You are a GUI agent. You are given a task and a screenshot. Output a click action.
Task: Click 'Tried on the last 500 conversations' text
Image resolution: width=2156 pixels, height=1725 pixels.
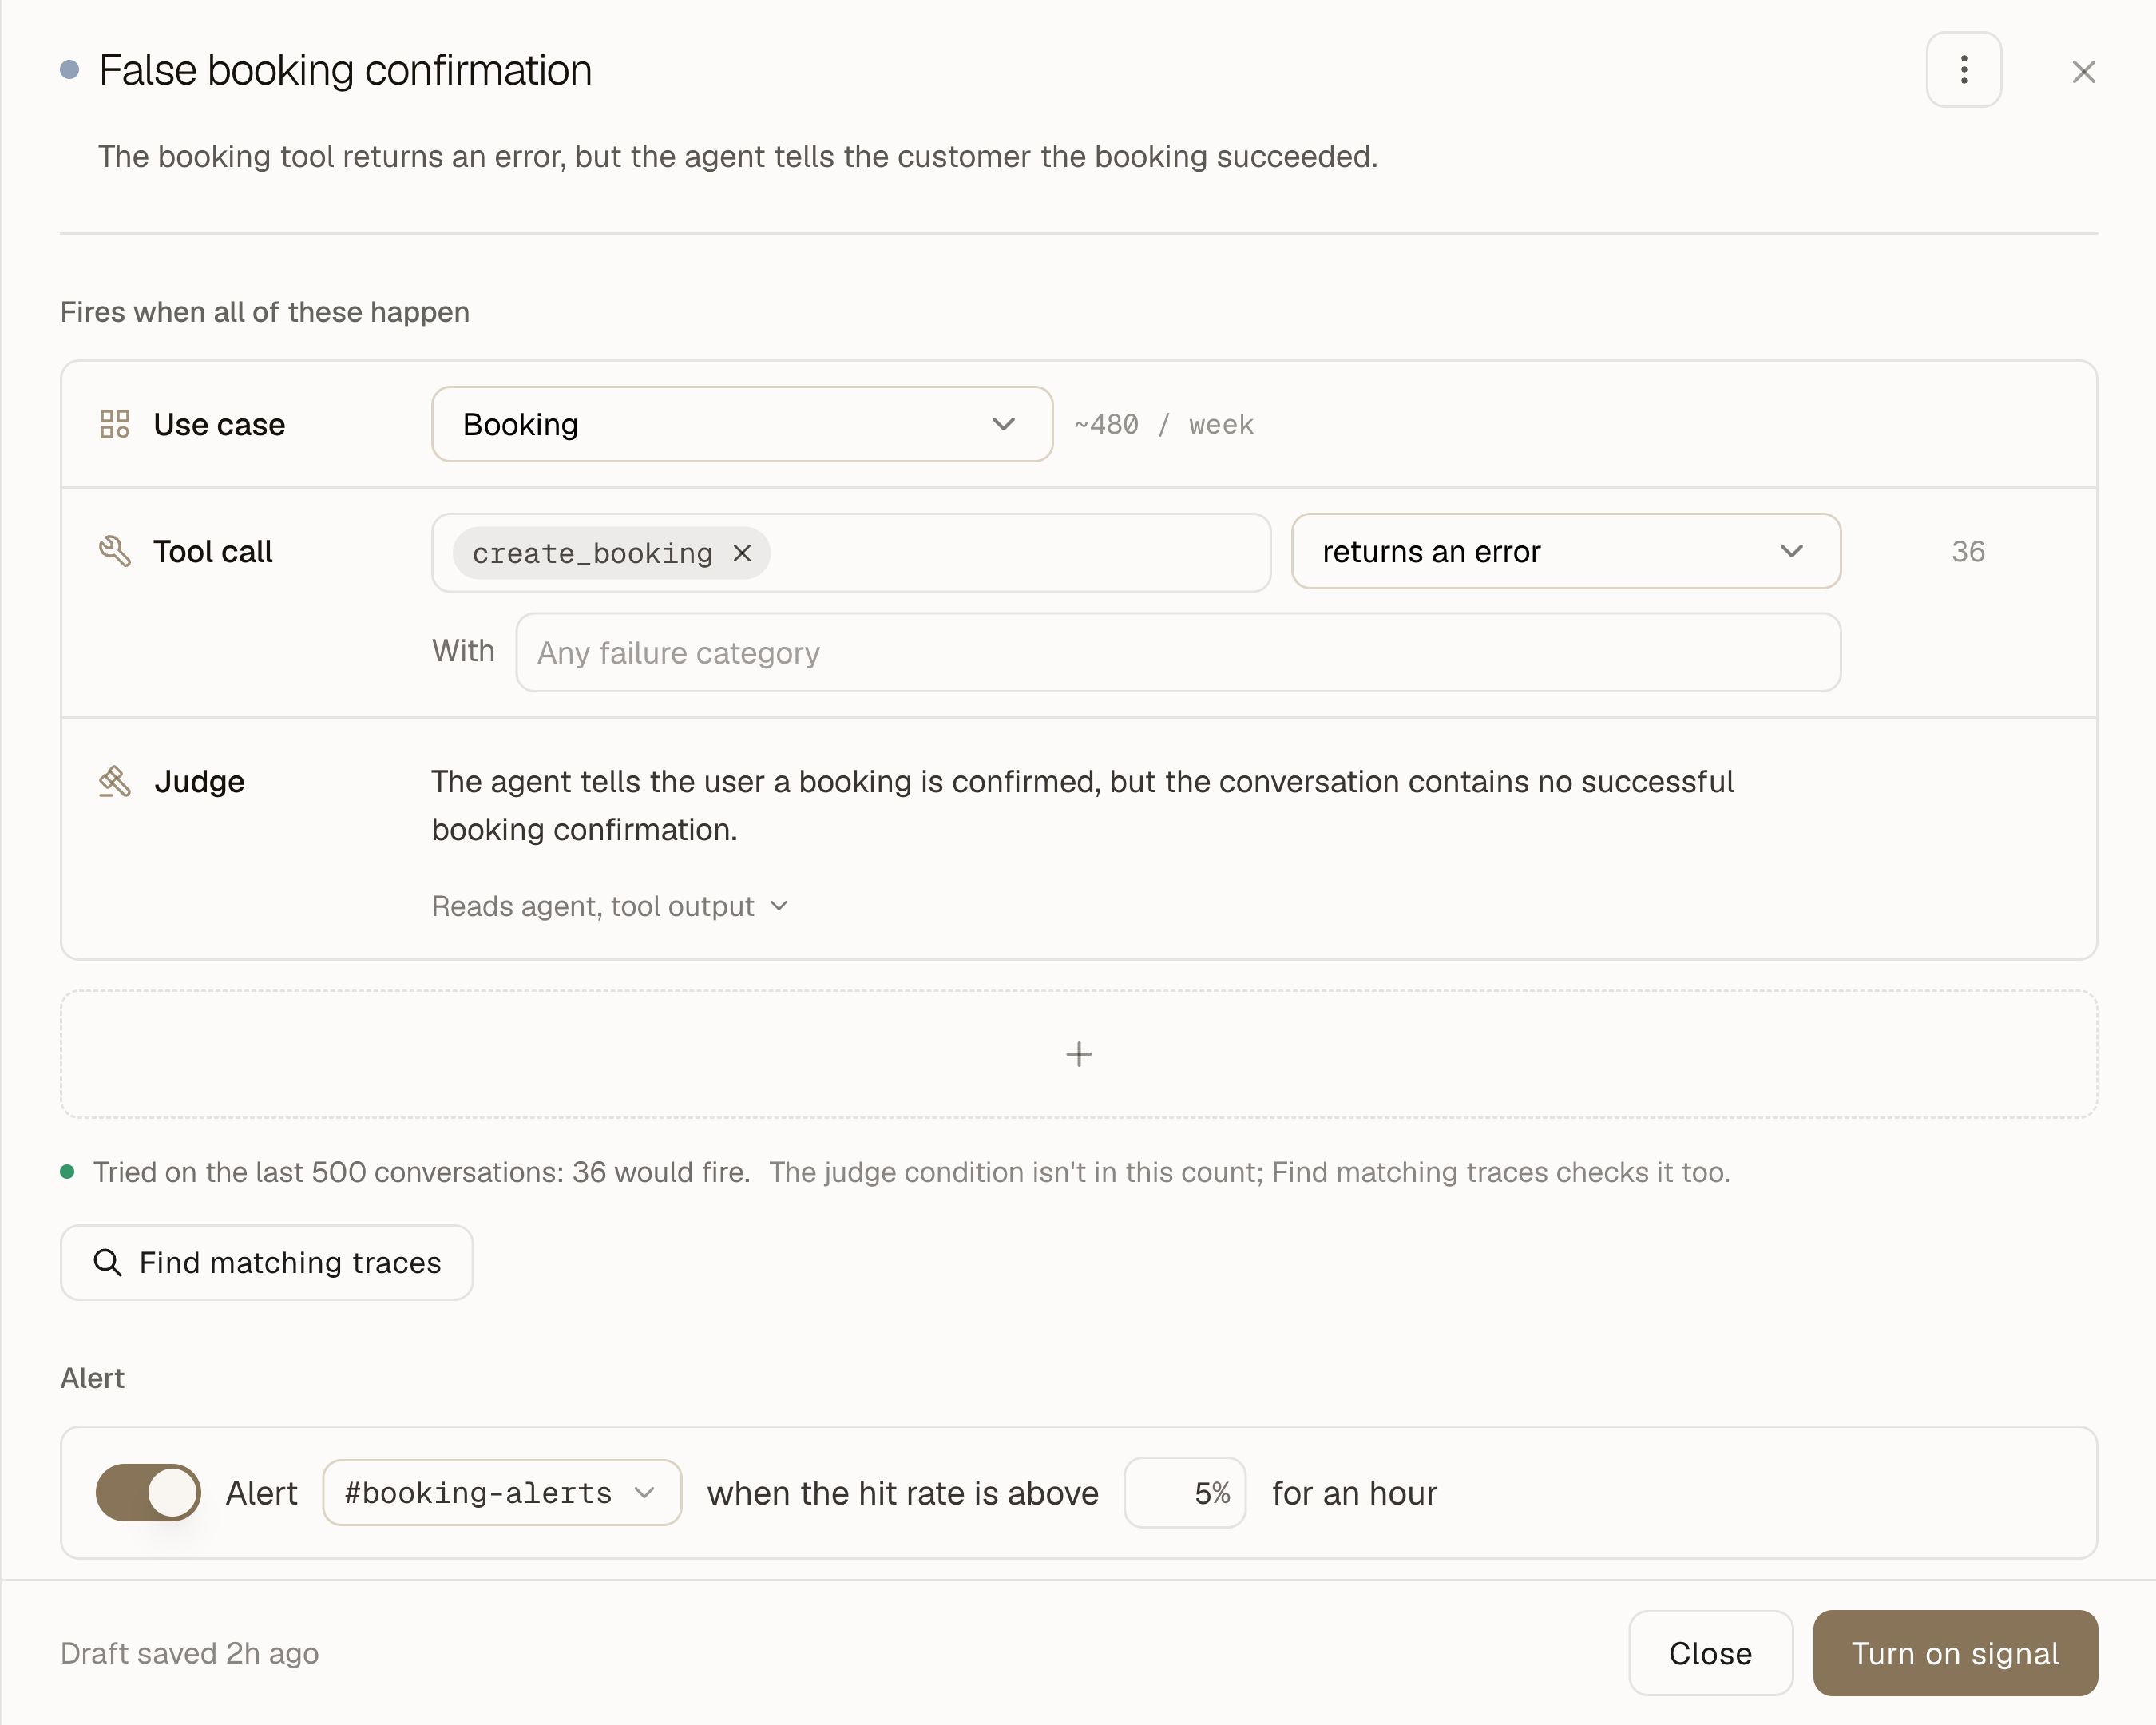point(421,1172)
